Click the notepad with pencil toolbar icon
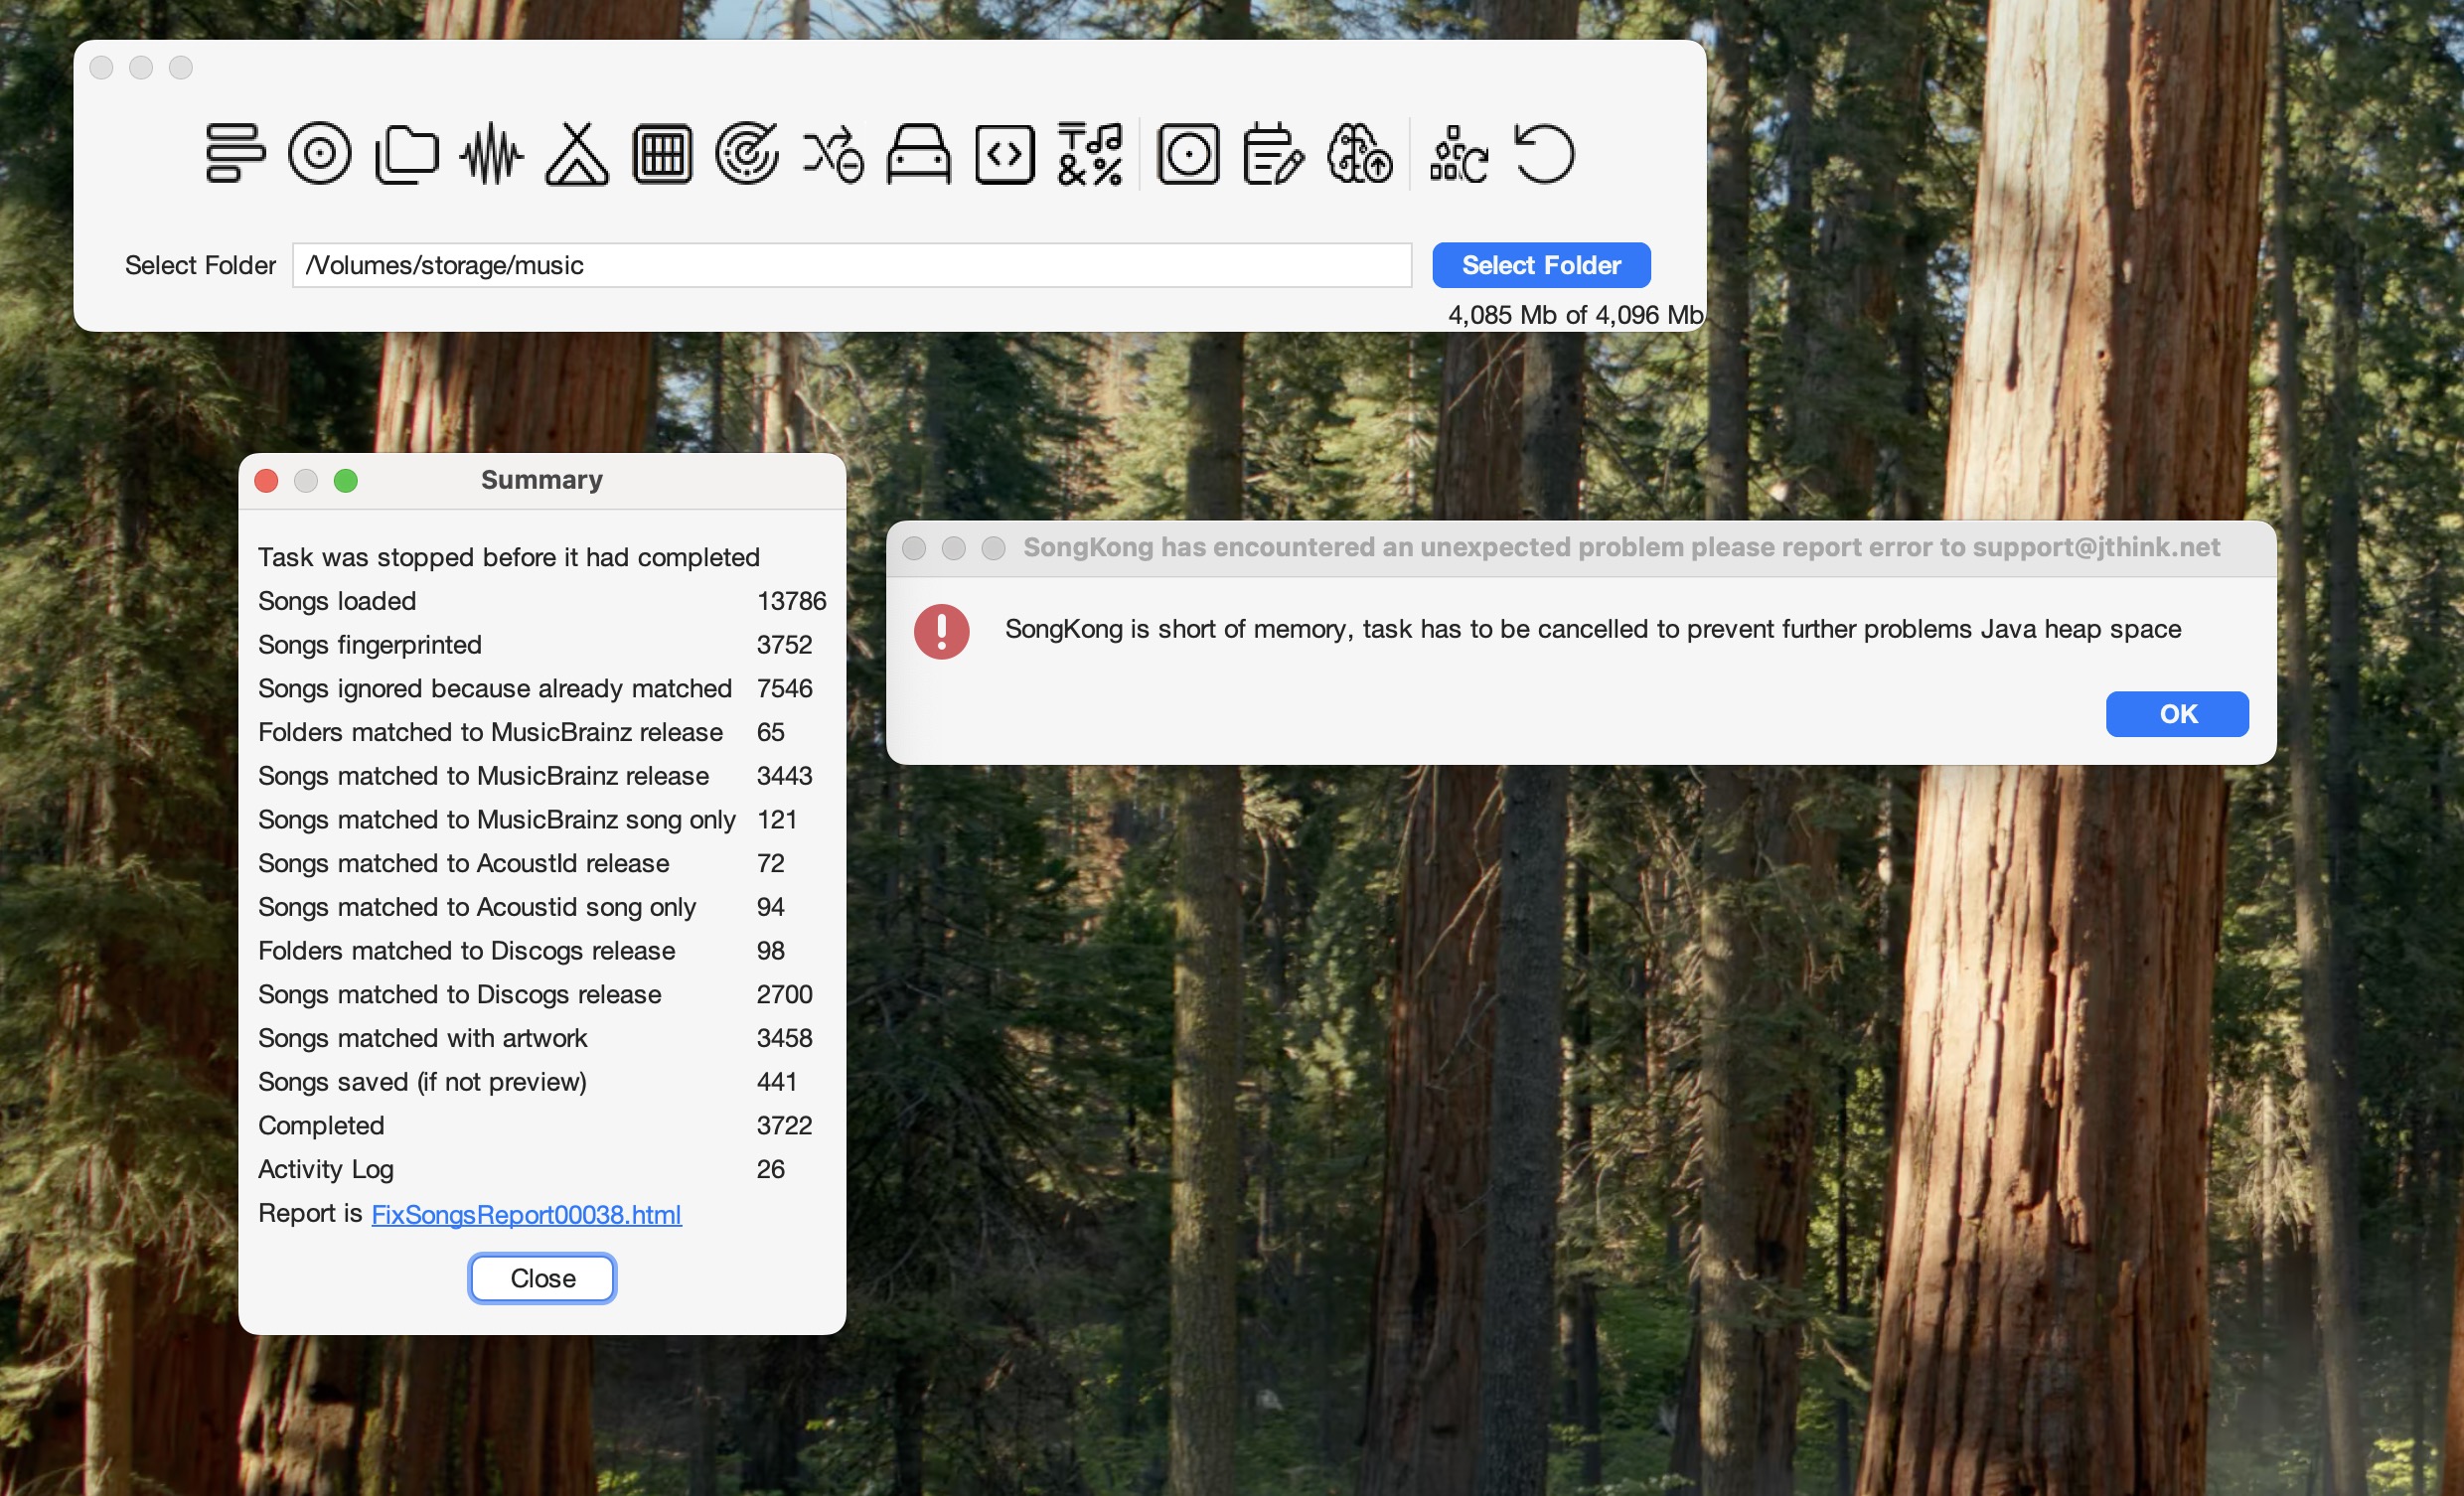 click(x=1273, y=154)
